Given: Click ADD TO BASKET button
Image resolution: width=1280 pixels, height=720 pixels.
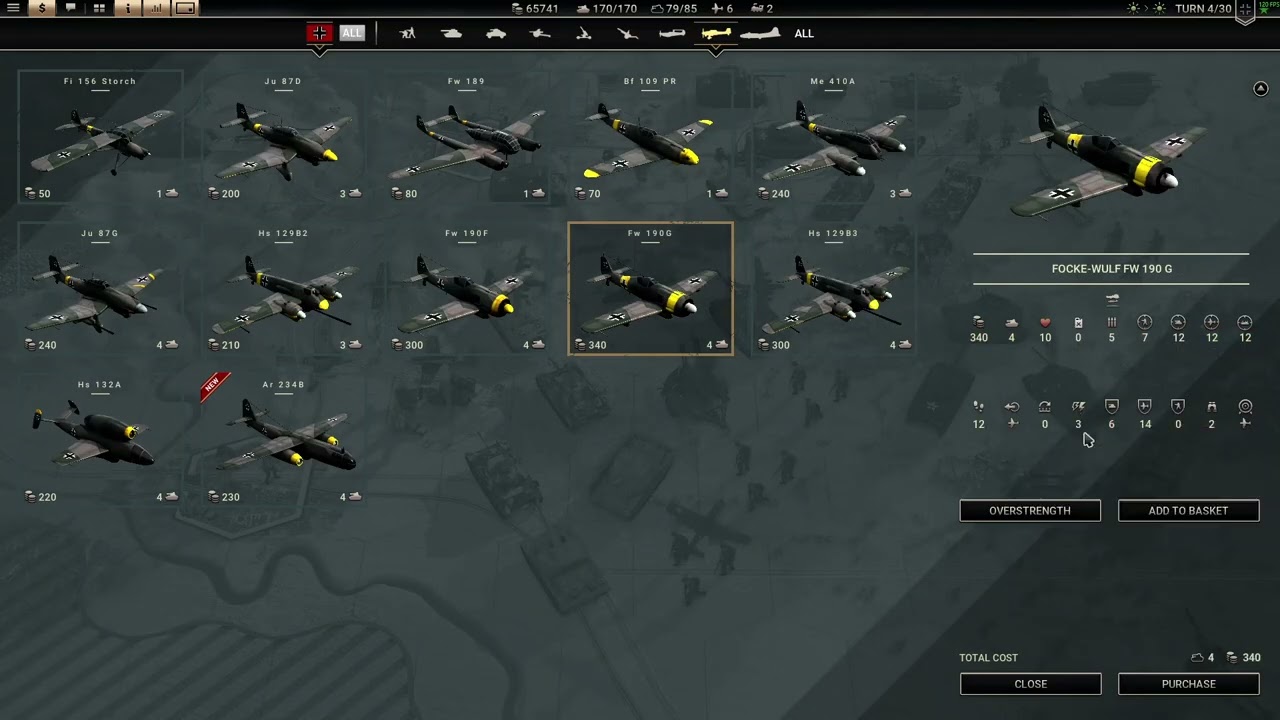Looking at the screenshot, I should pos(1188,510).
